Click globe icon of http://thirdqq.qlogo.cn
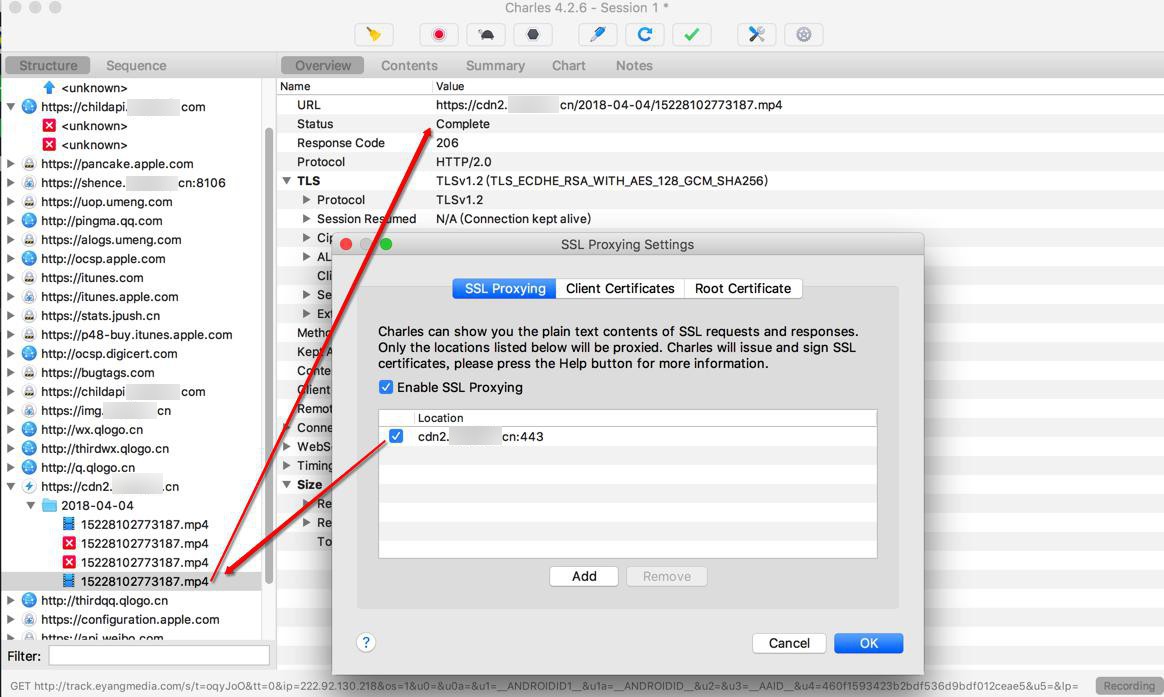This screenshot has width=1164, height=697. tap(29, 601)
